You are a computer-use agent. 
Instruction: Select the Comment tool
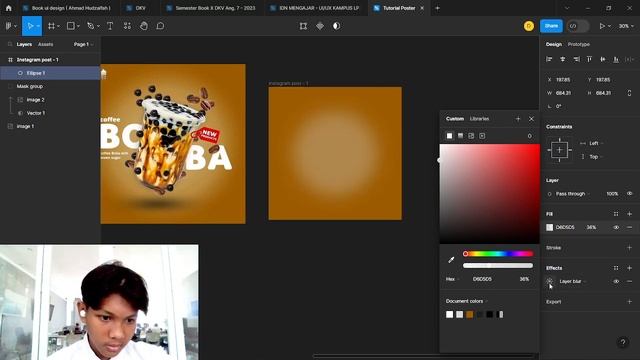[160, 26]
